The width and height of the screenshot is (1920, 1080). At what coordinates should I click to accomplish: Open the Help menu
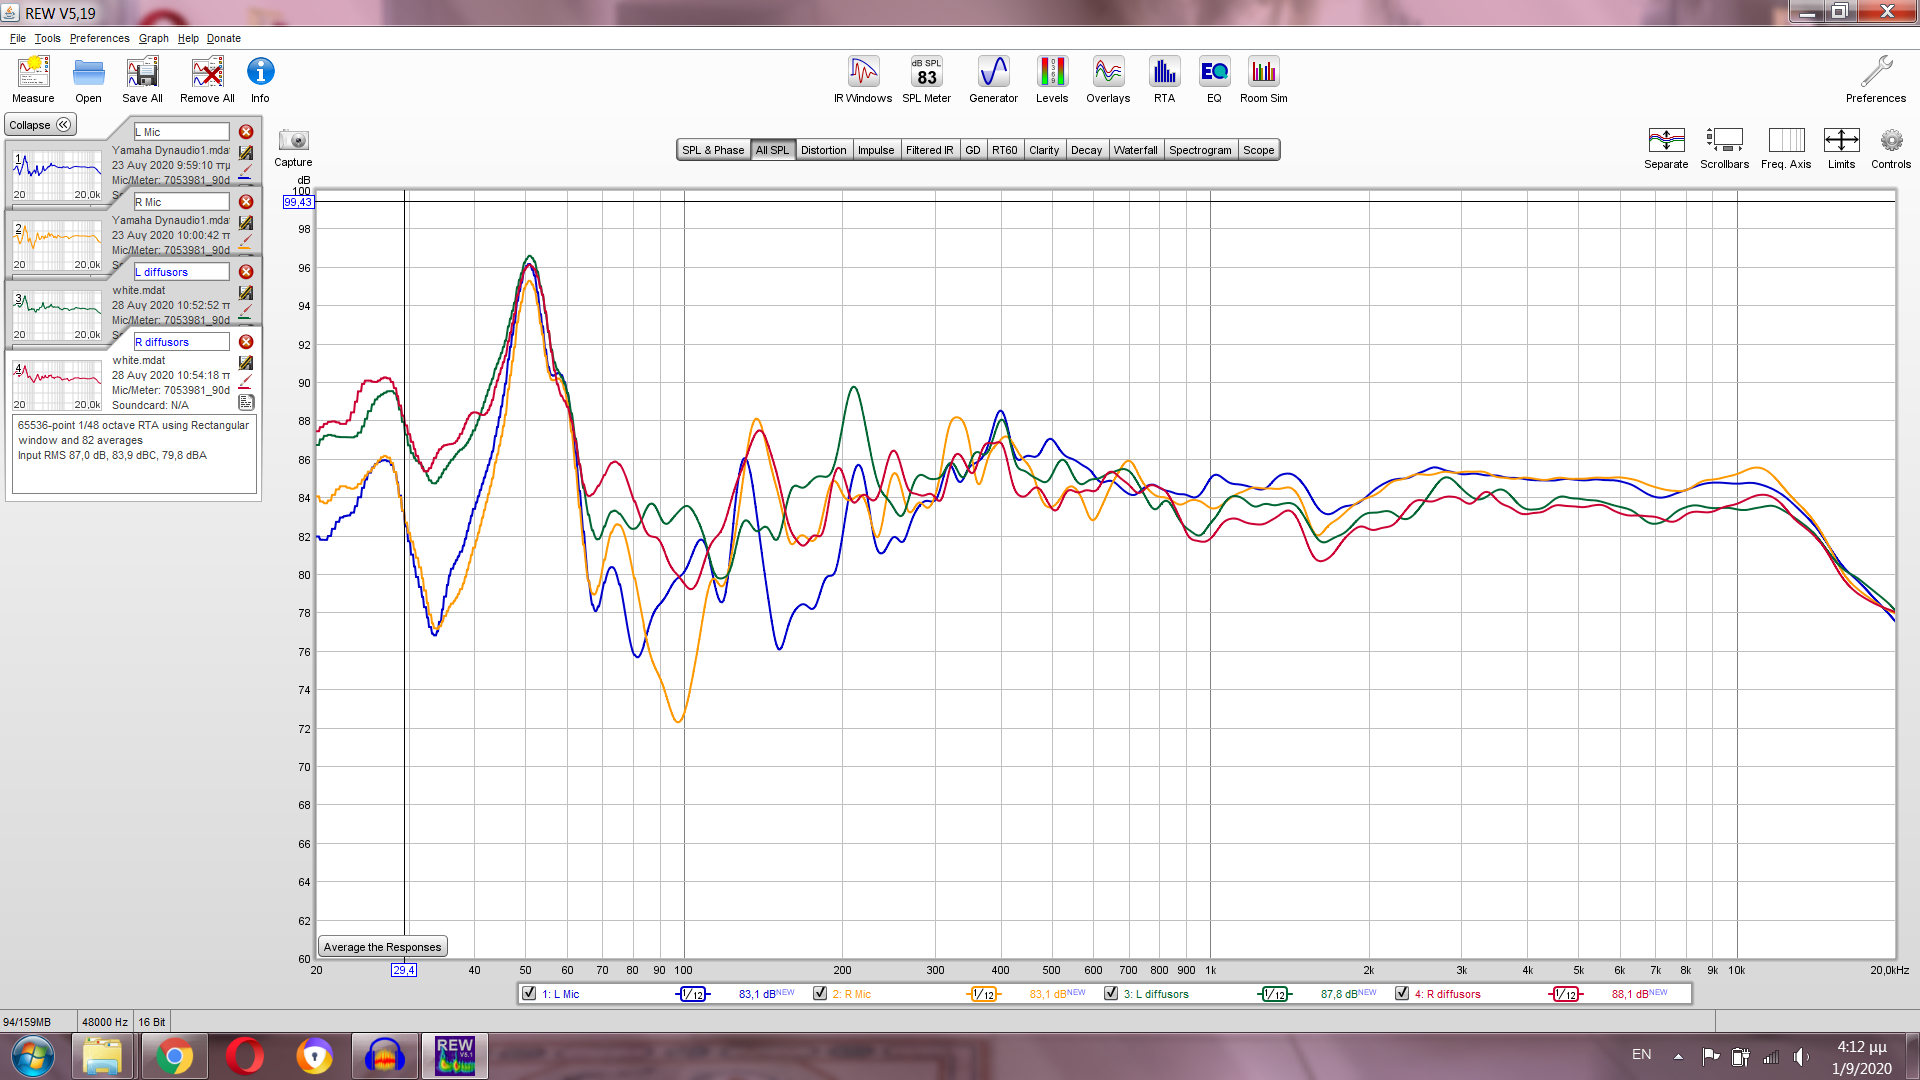[x=188, y=38]
